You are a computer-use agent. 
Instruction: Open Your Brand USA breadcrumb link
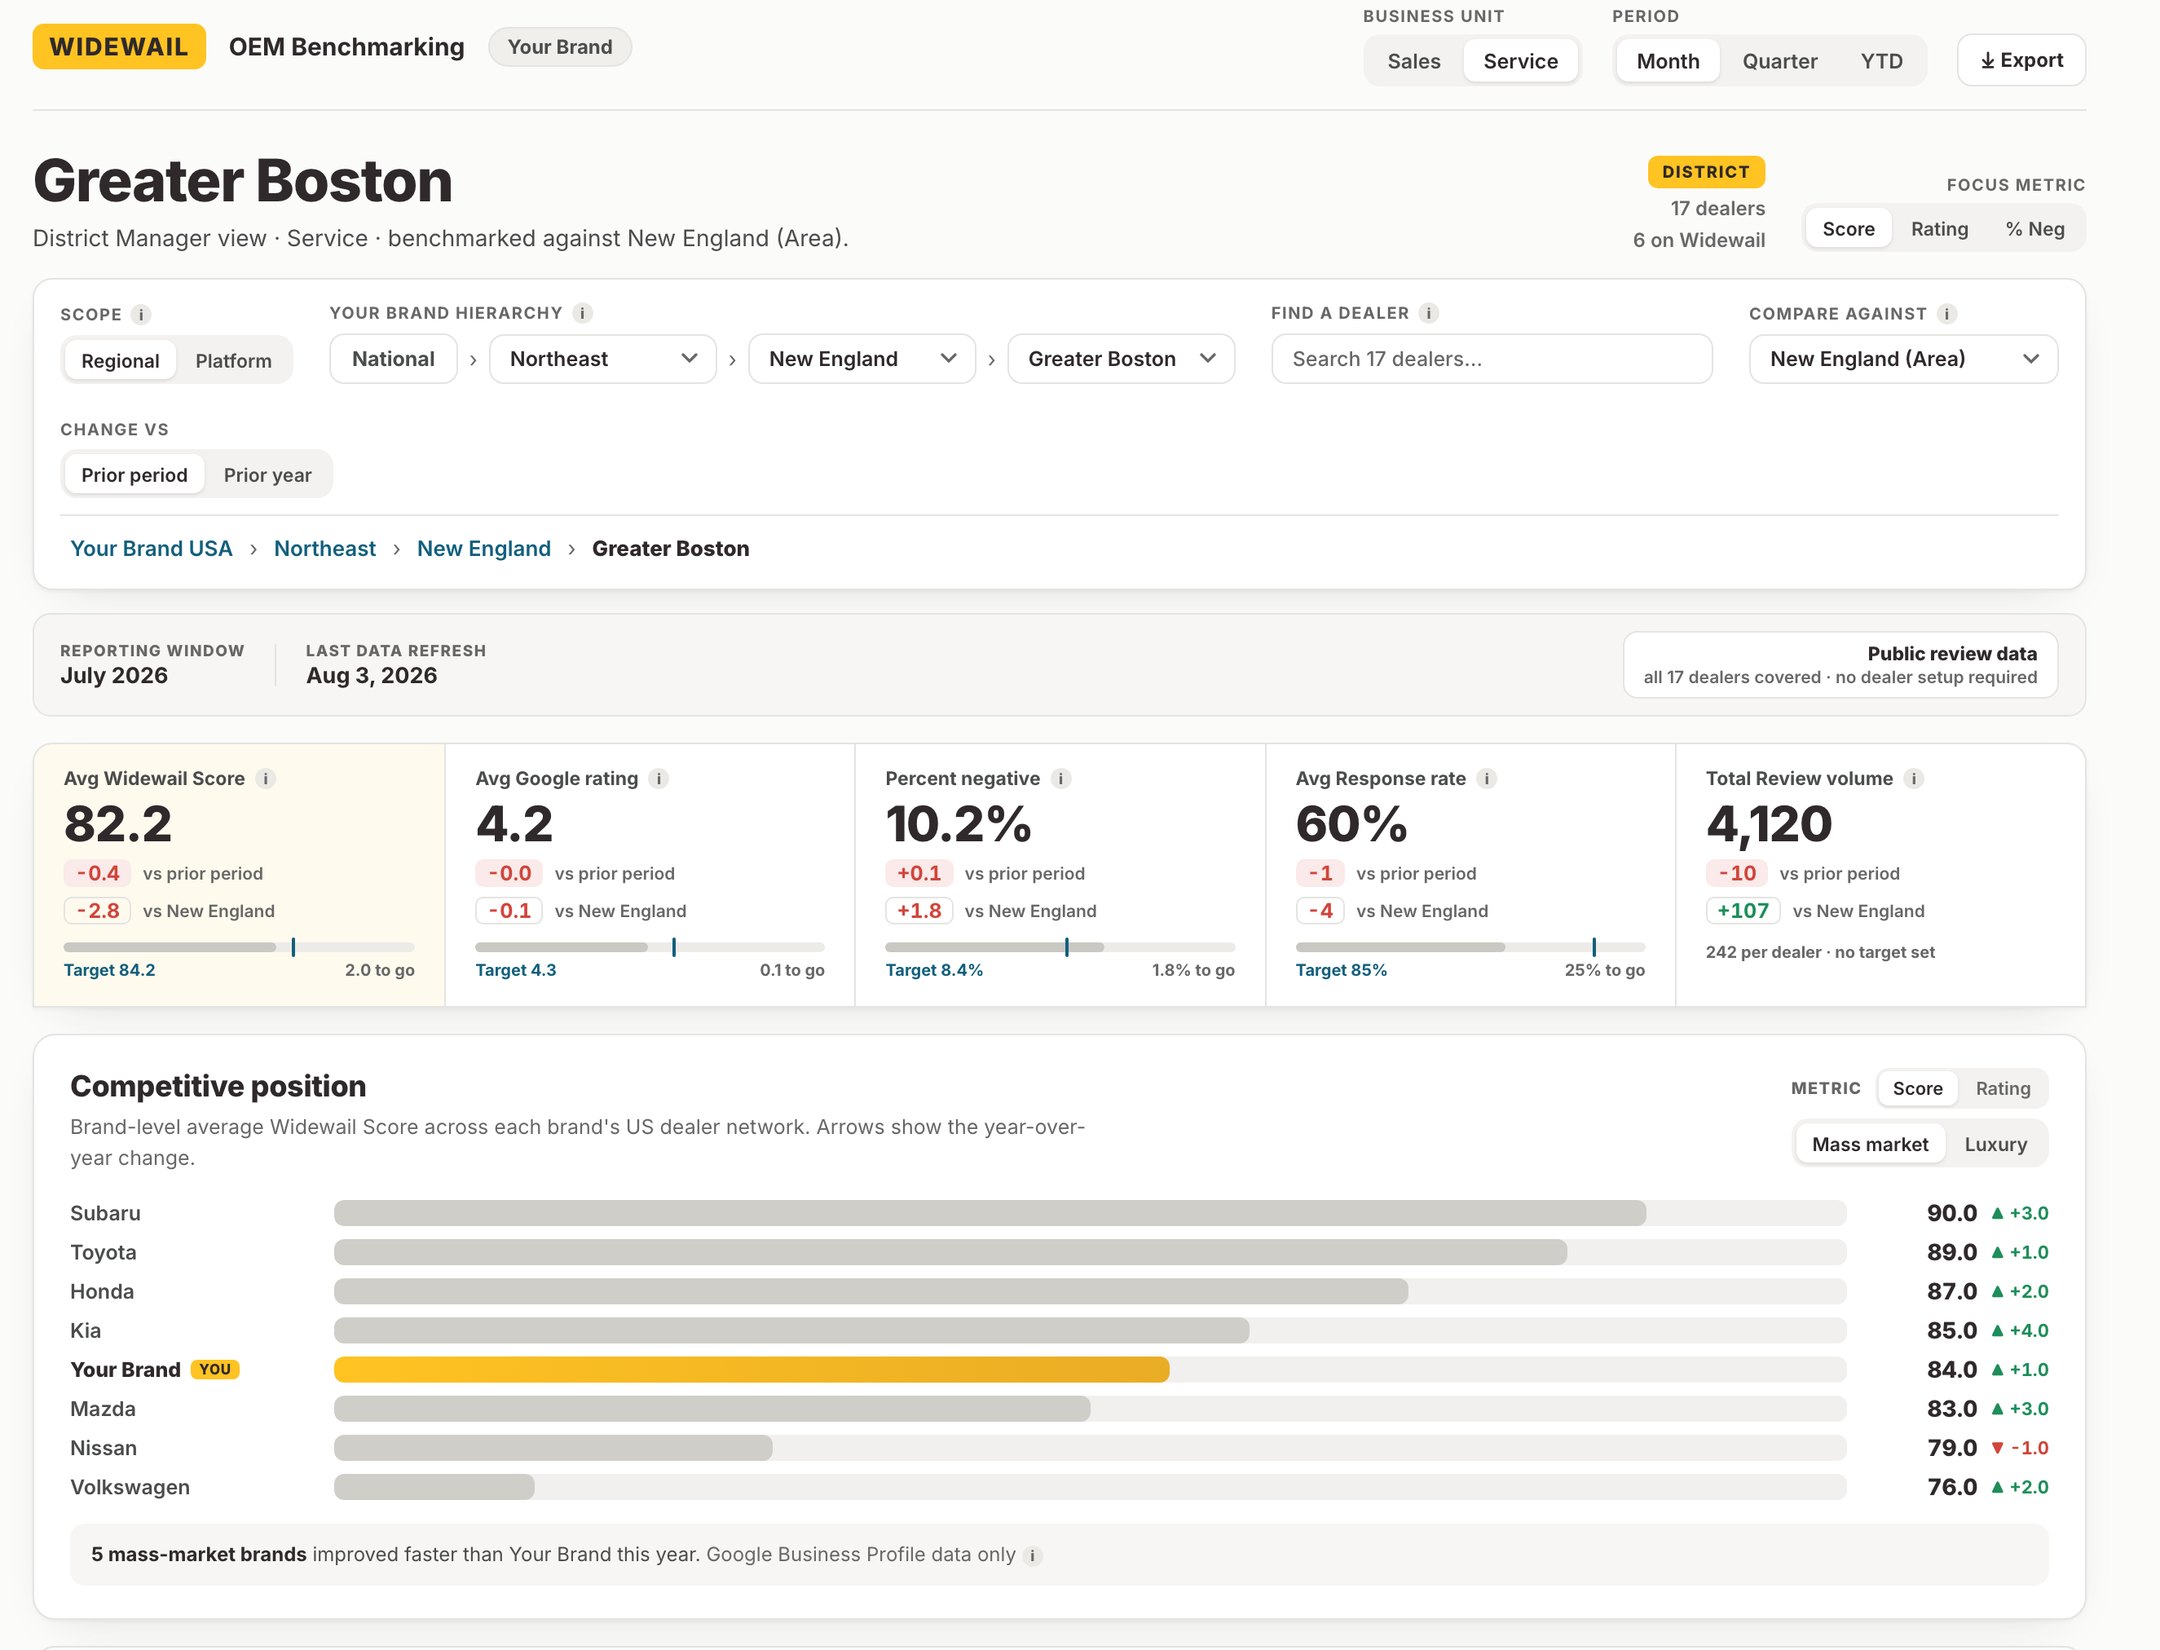click(151, 548)
